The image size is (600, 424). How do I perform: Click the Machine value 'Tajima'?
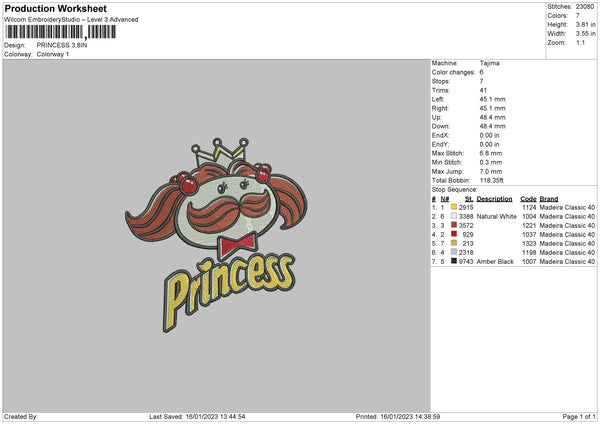[489, 63]
